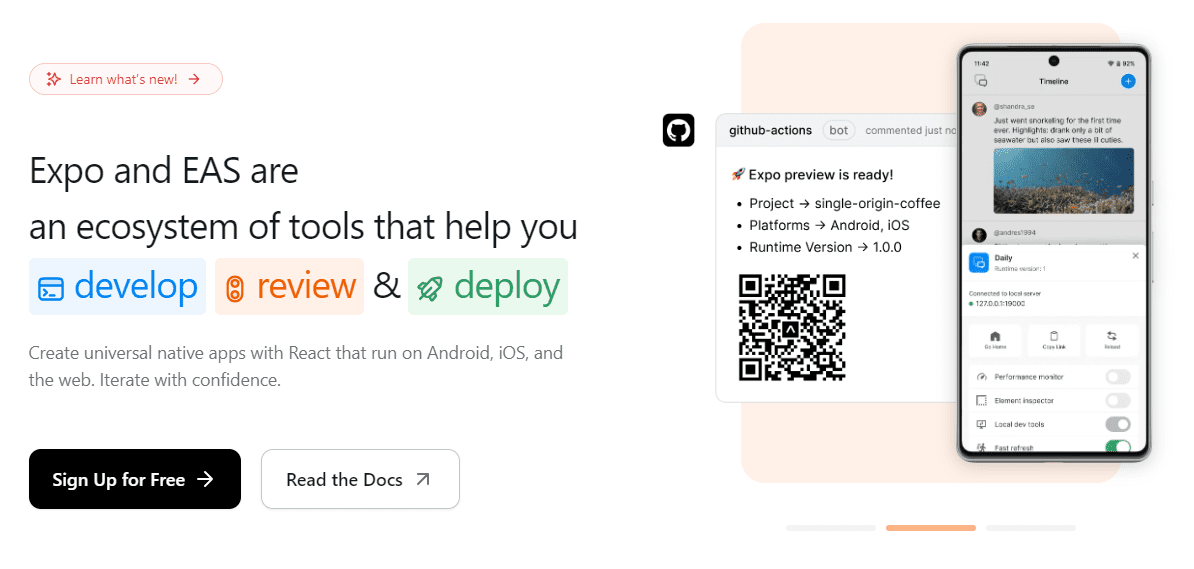This screenshot has width=1194, height=569.
Task: Select the develop highlighted word
Action: click(x=117, y=286)
